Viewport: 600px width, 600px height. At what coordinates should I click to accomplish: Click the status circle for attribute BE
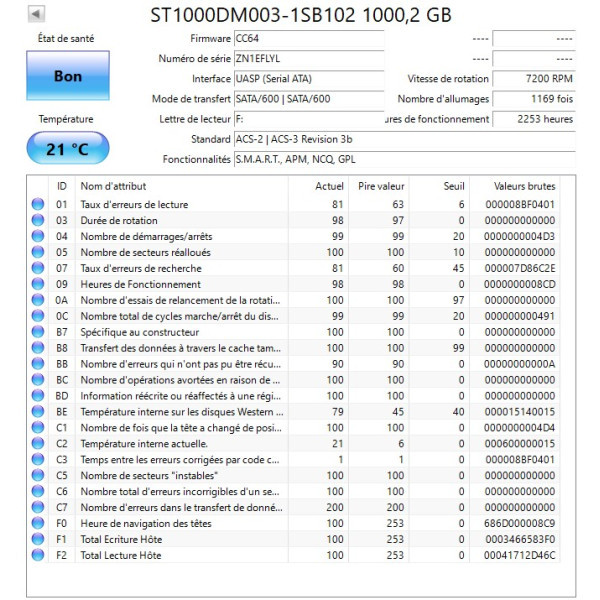pyautogui.click(x=38, y=411)
